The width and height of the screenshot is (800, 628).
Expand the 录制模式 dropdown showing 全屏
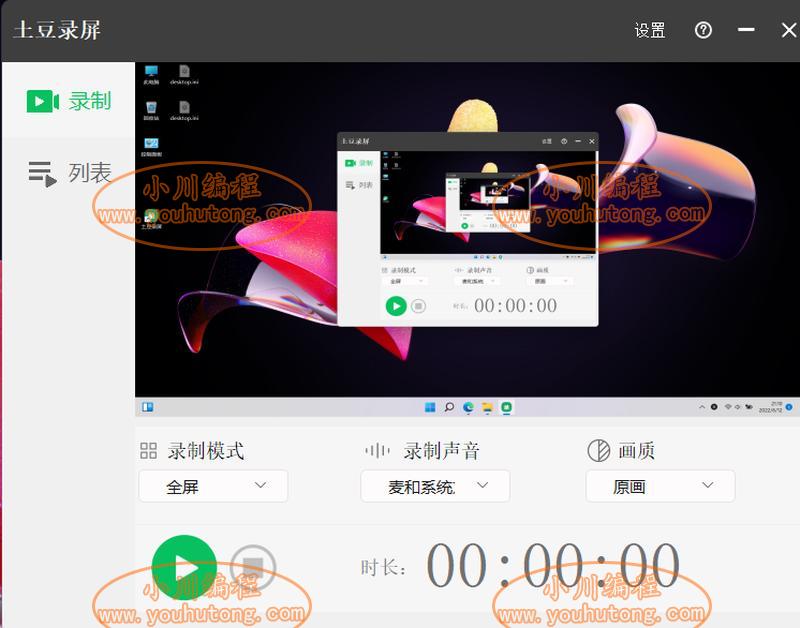coord(213,486)
